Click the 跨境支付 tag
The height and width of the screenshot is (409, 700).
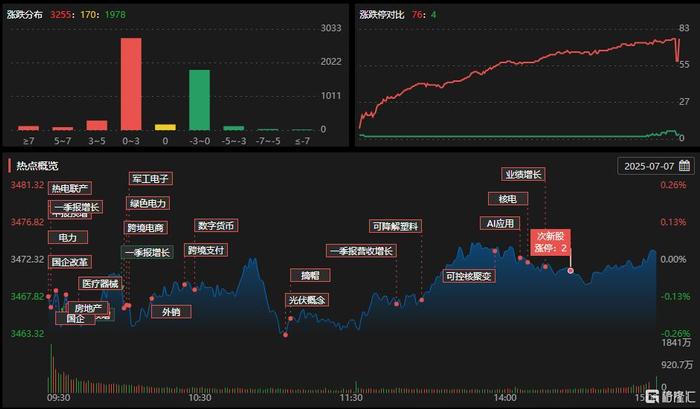(x=206, y=250)
